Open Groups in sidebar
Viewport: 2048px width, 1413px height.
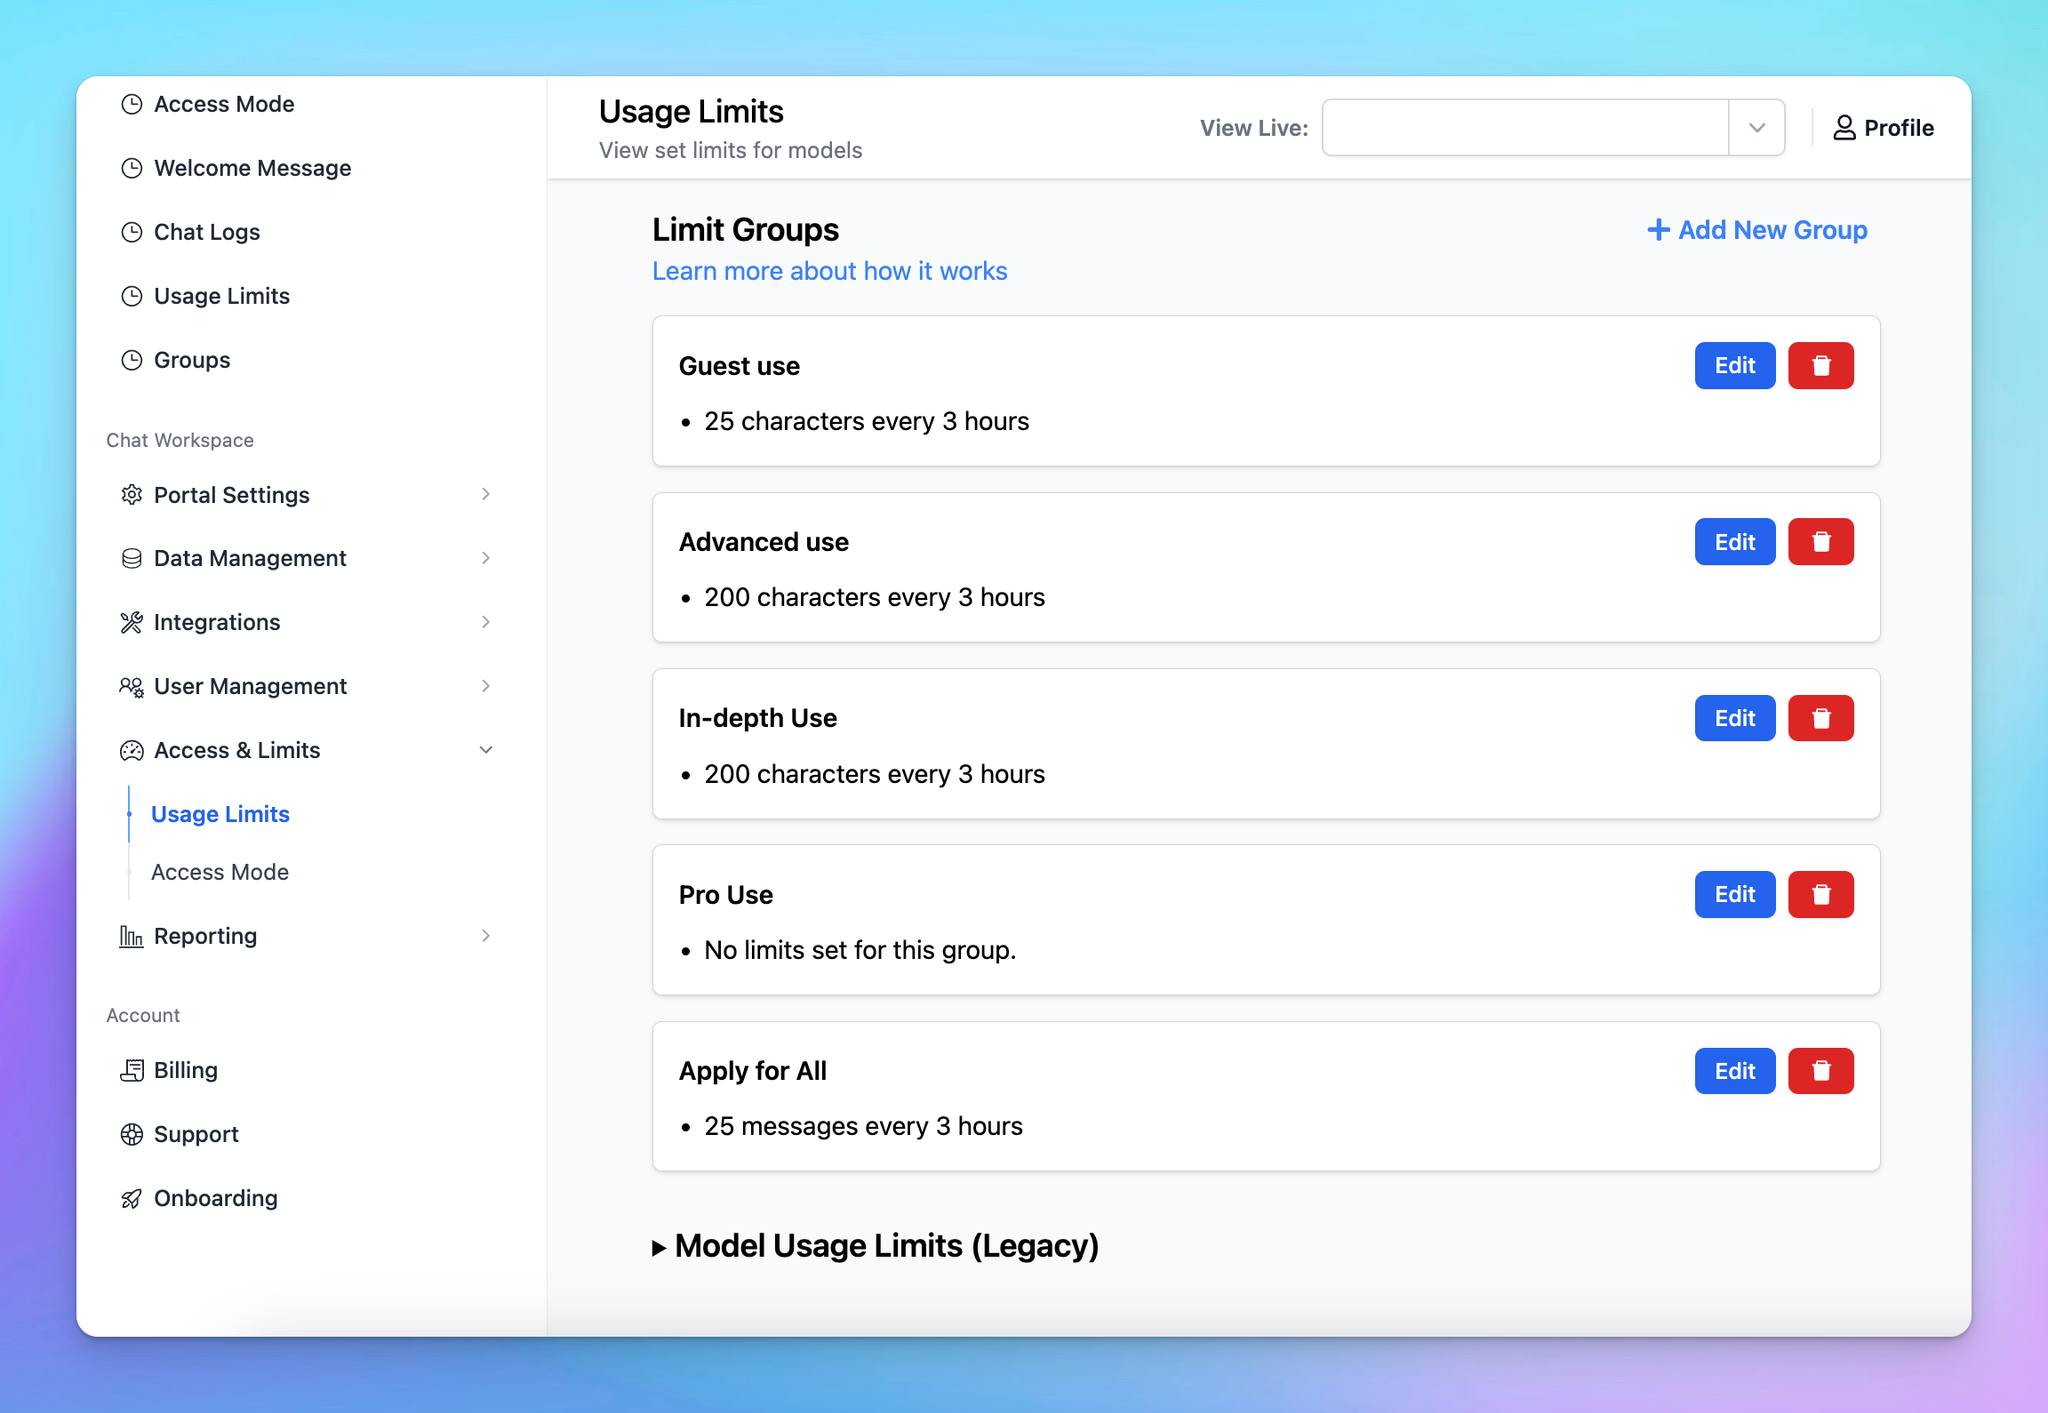click(192, 360)
